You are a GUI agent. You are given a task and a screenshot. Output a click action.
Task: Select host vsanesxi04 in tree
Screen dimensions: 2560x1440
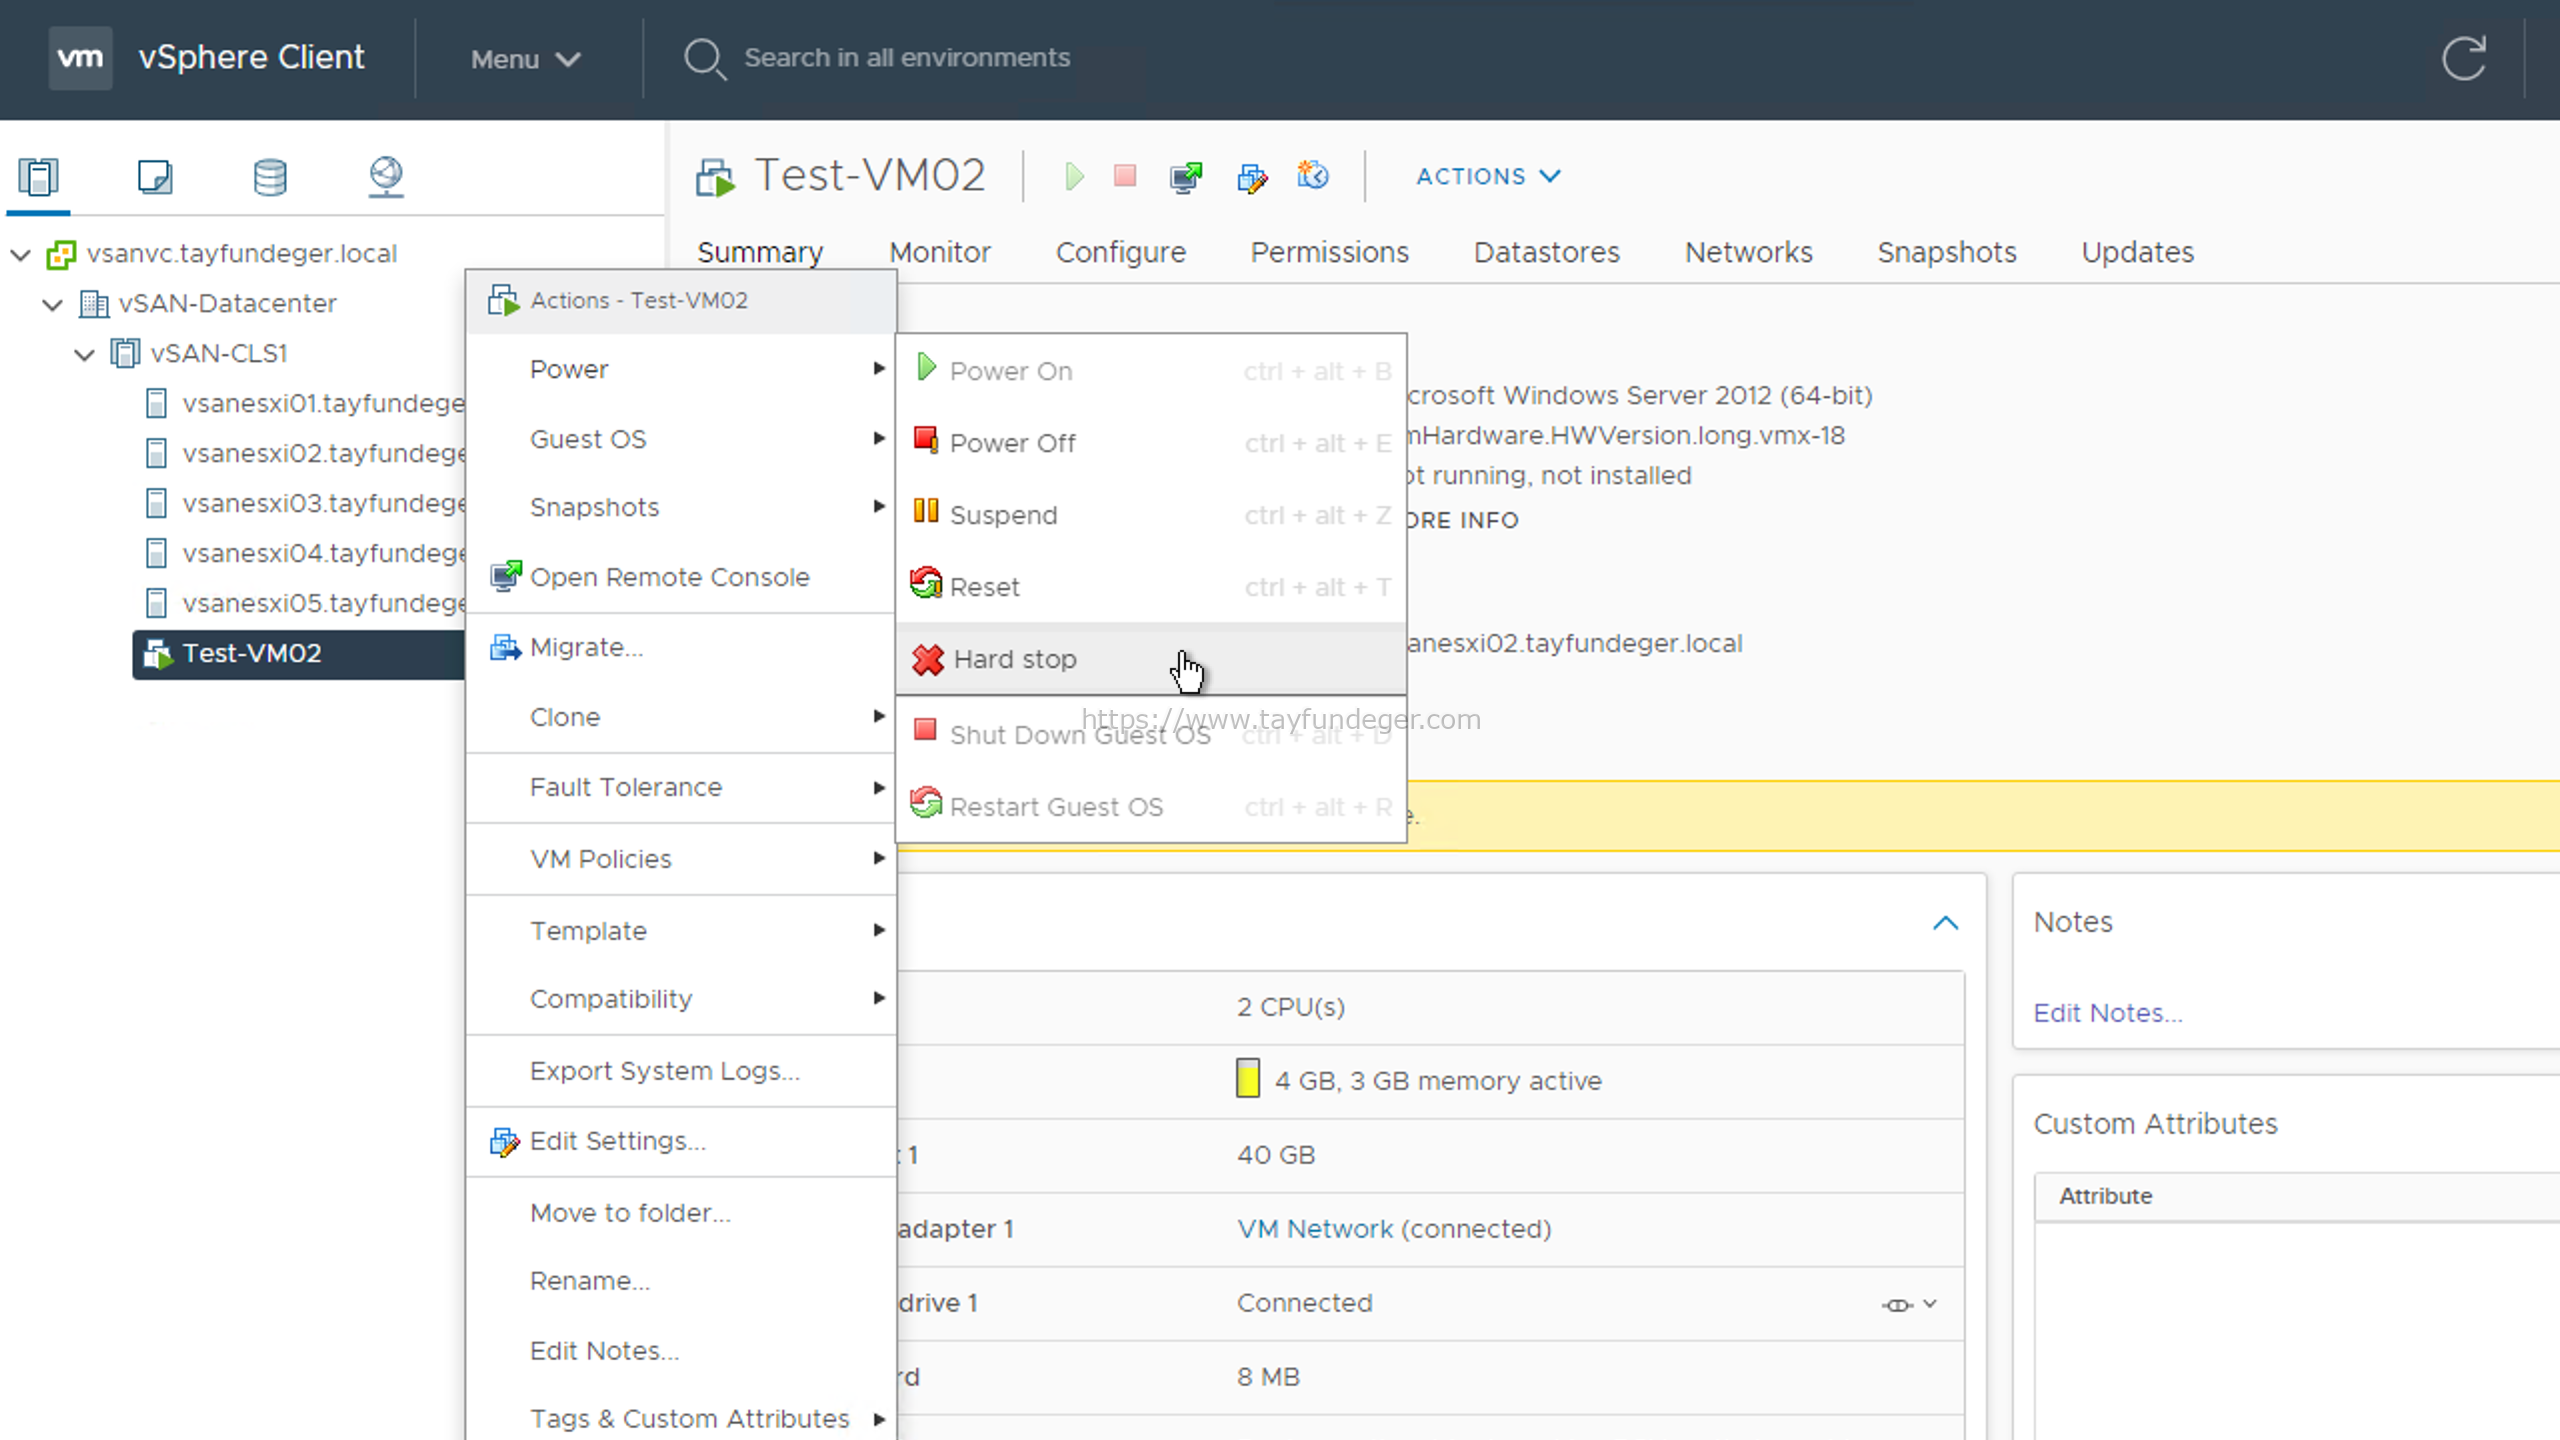point(305,553)
